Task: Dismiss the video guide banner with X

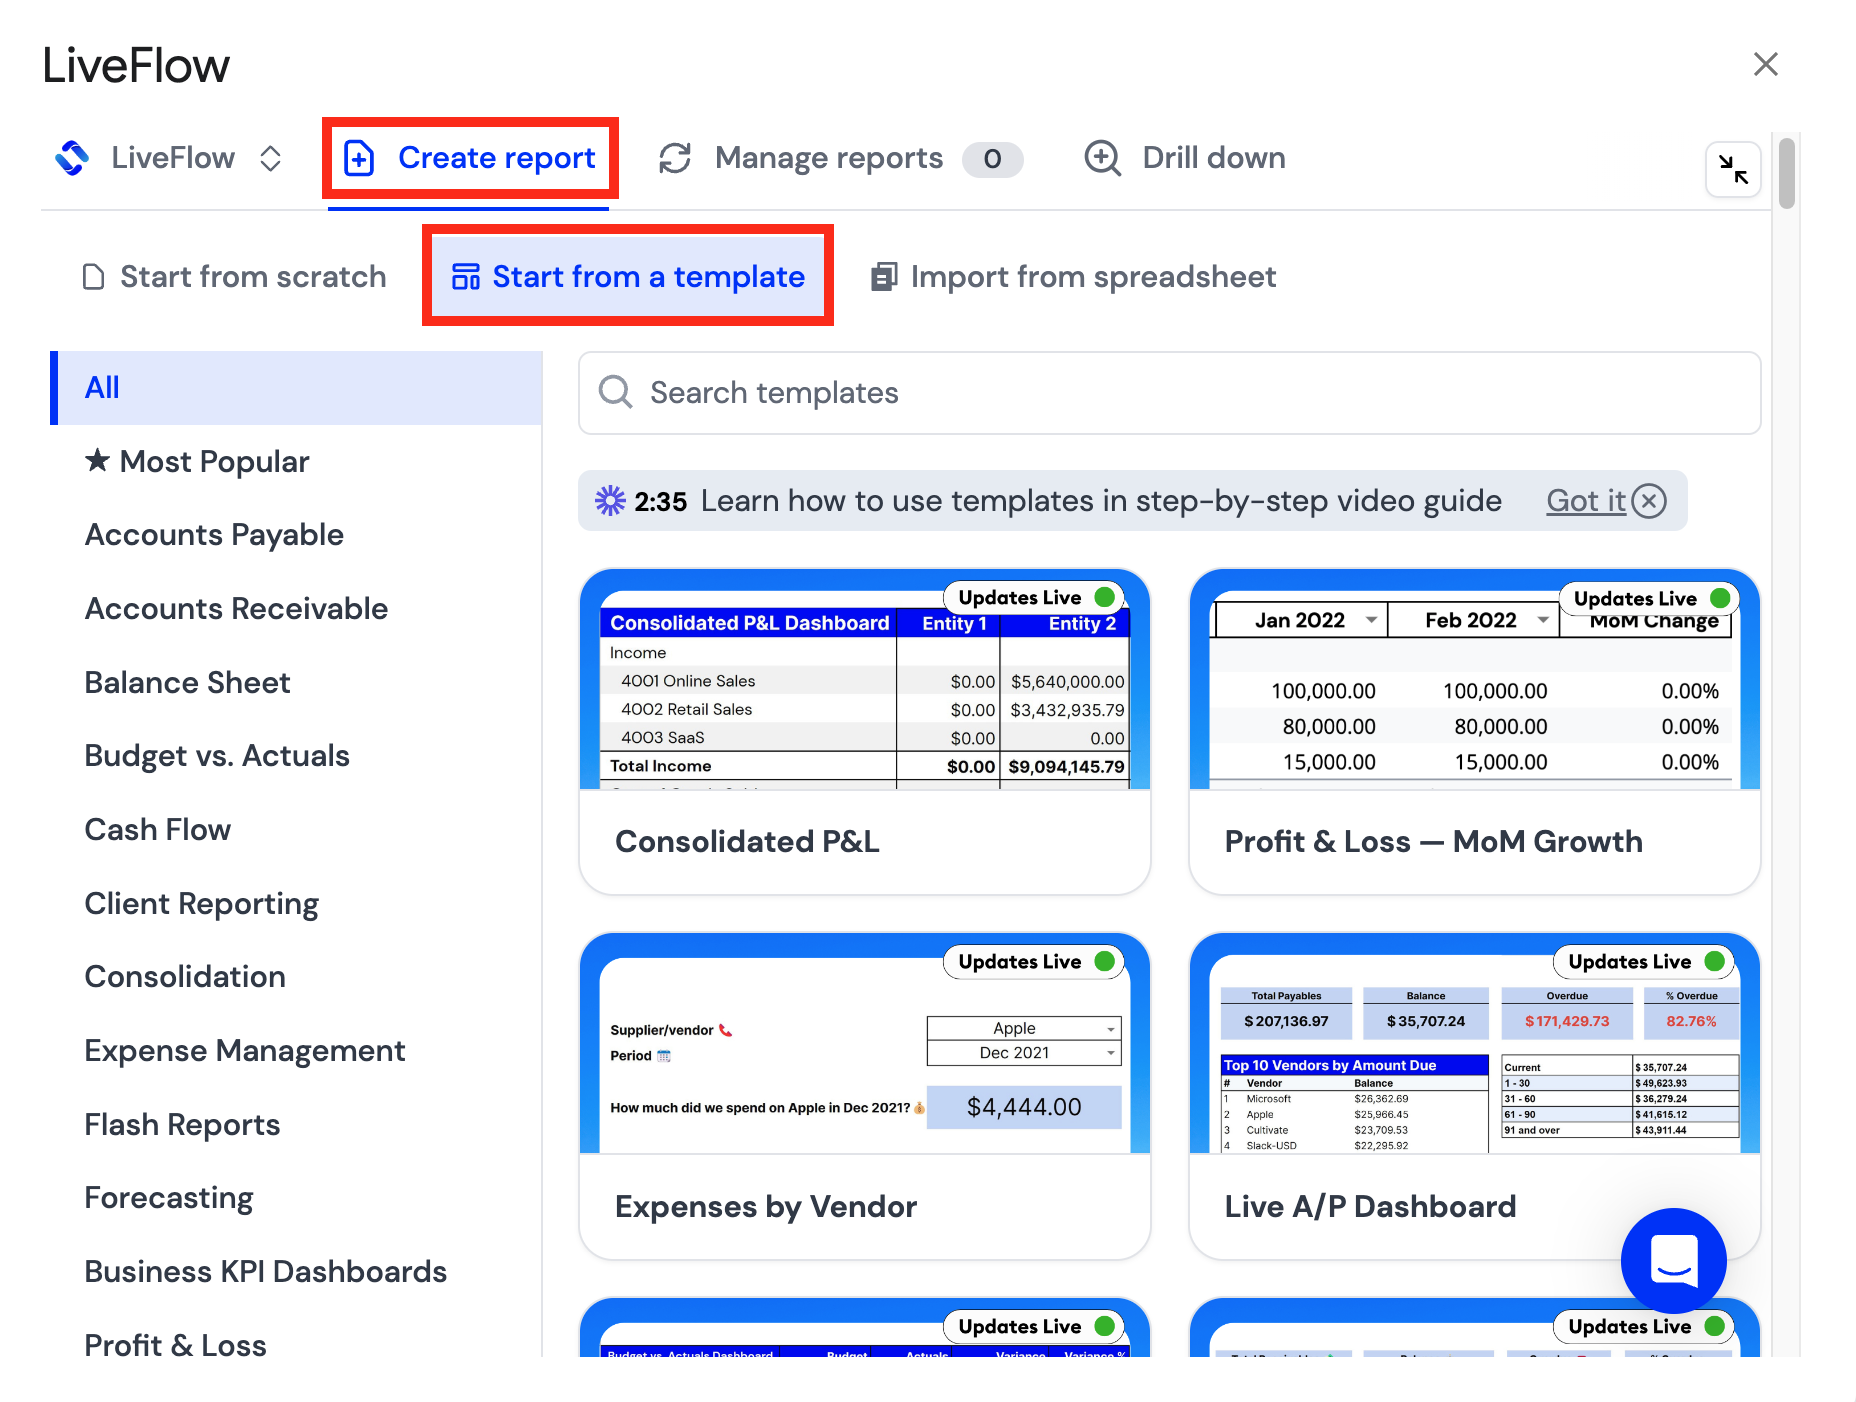Action: pos(1649,500)
